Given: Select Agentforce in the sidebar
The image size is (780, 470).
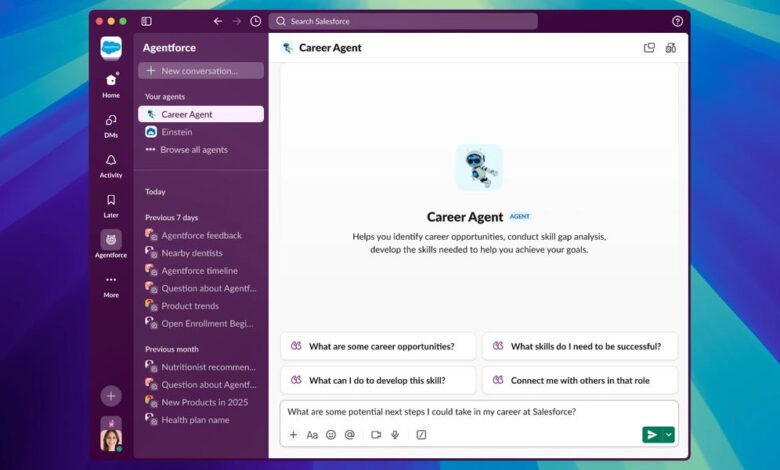Looking at the screenshot, I should [x=111, y=244].
